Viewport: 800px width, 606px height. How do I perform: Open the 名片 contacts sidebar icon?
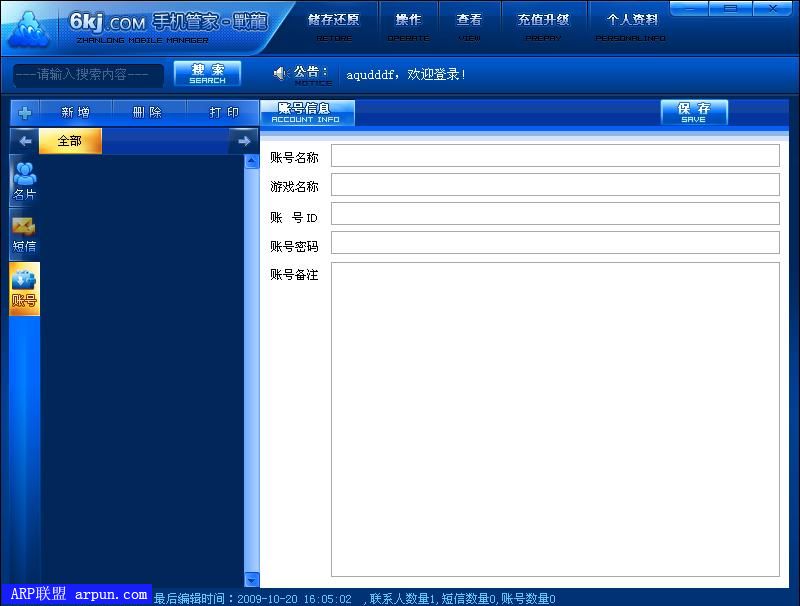pos(25,181)
